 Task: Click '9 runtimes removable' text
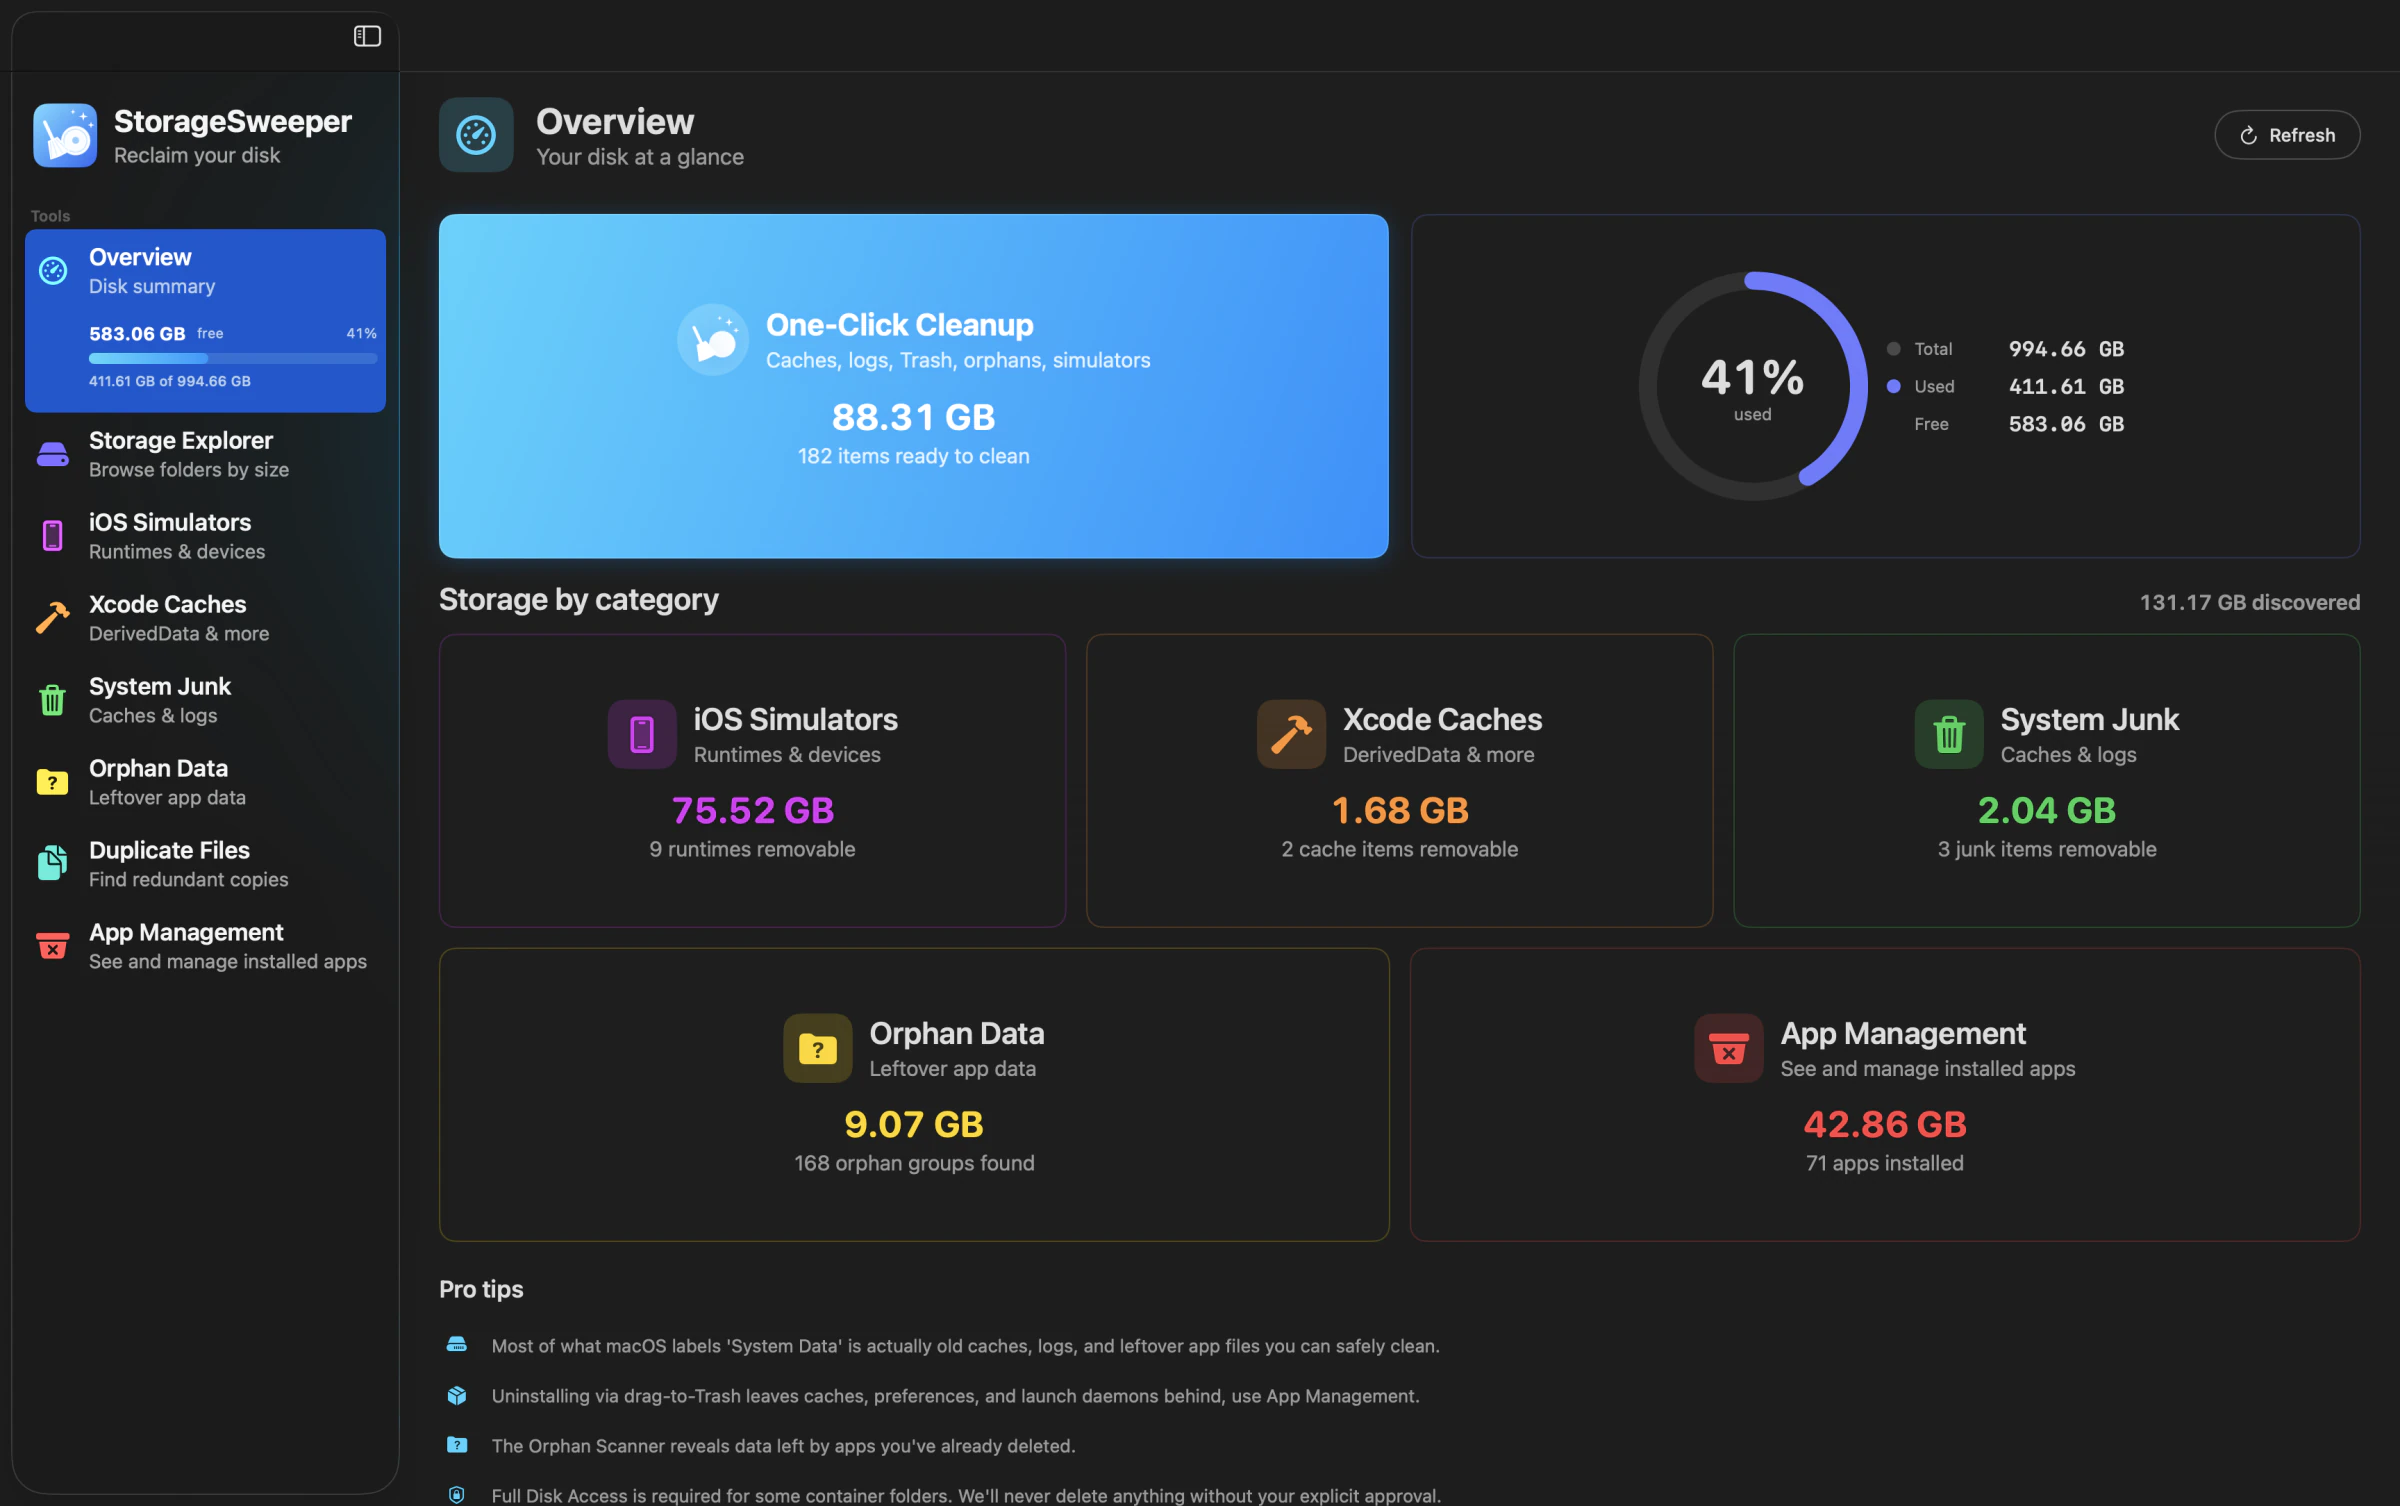pos(752,849)
